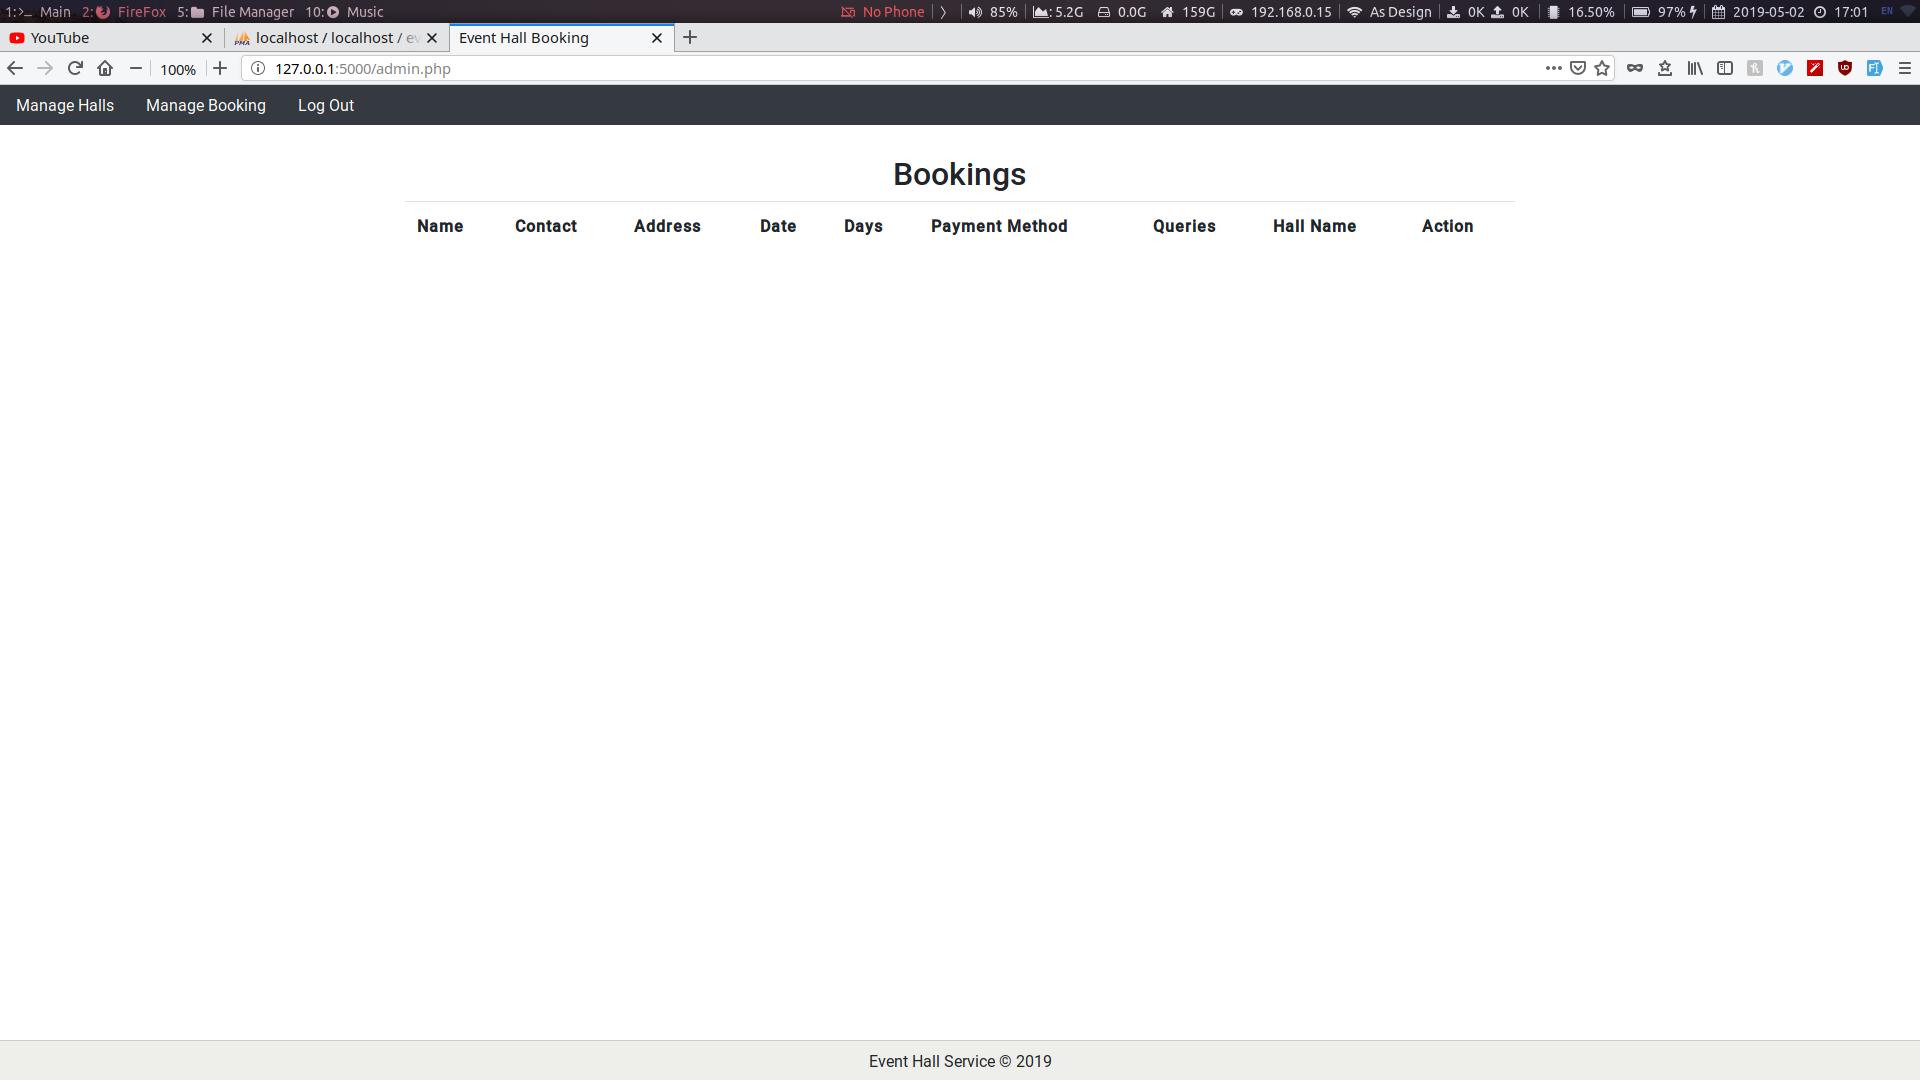Switch to the localhost phpMyAdmin tab

click(x=330, y=38)
